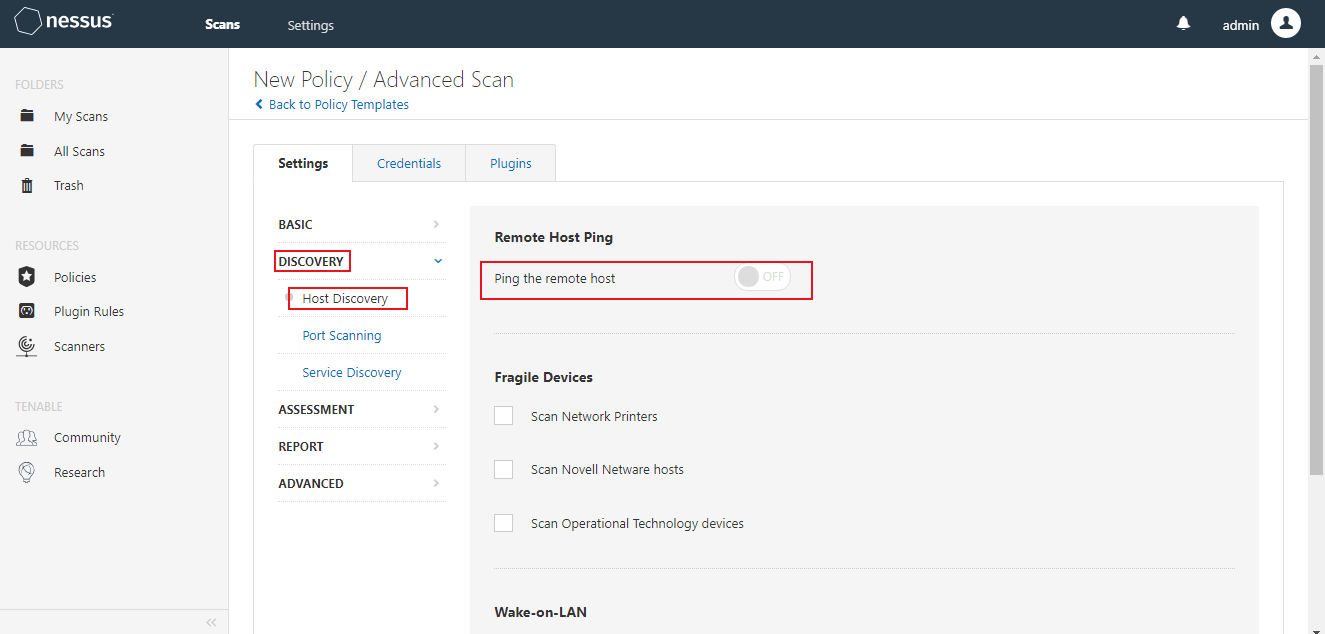Expand the BASIC settings section

click(x=436, y=225)
